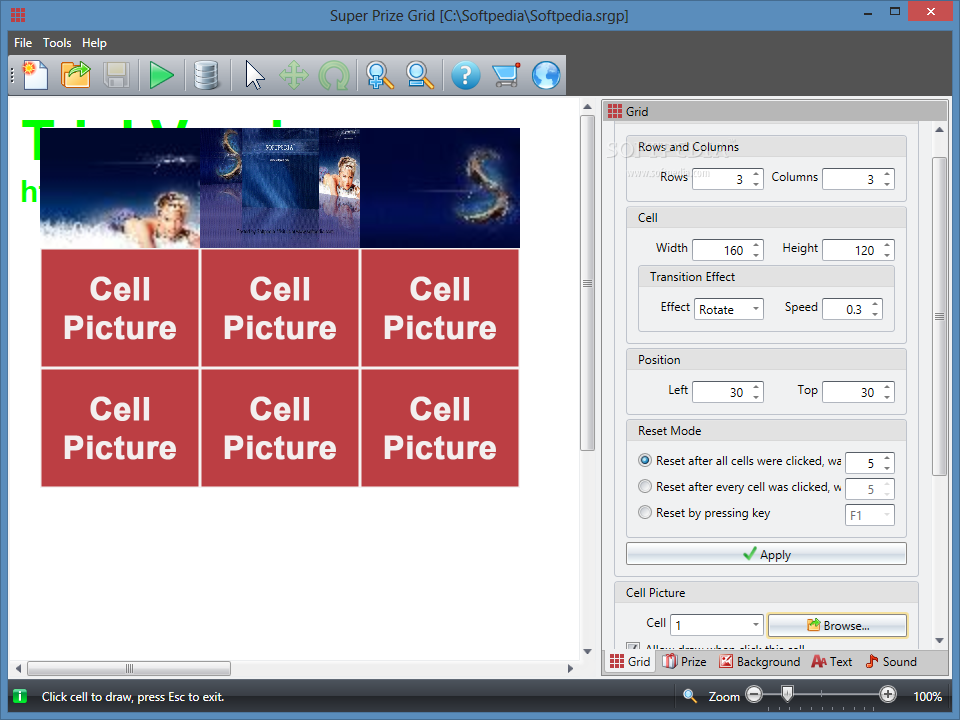The height and width of the screenshot is (720, 960).
Task: Click the status bar magnifier zoom icon
Action: pyautogui.click(x=690, y=696)
